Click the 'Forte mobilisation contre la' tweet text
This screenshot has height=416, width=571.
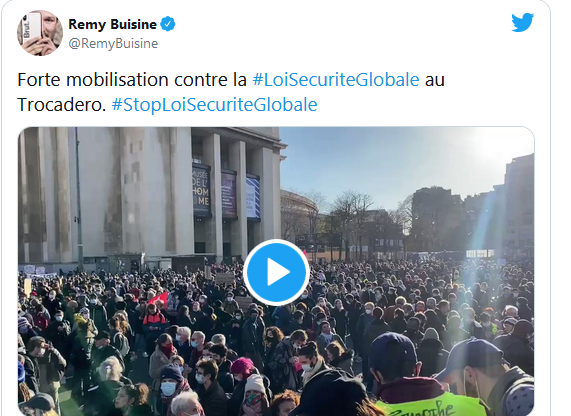(132, 79)
